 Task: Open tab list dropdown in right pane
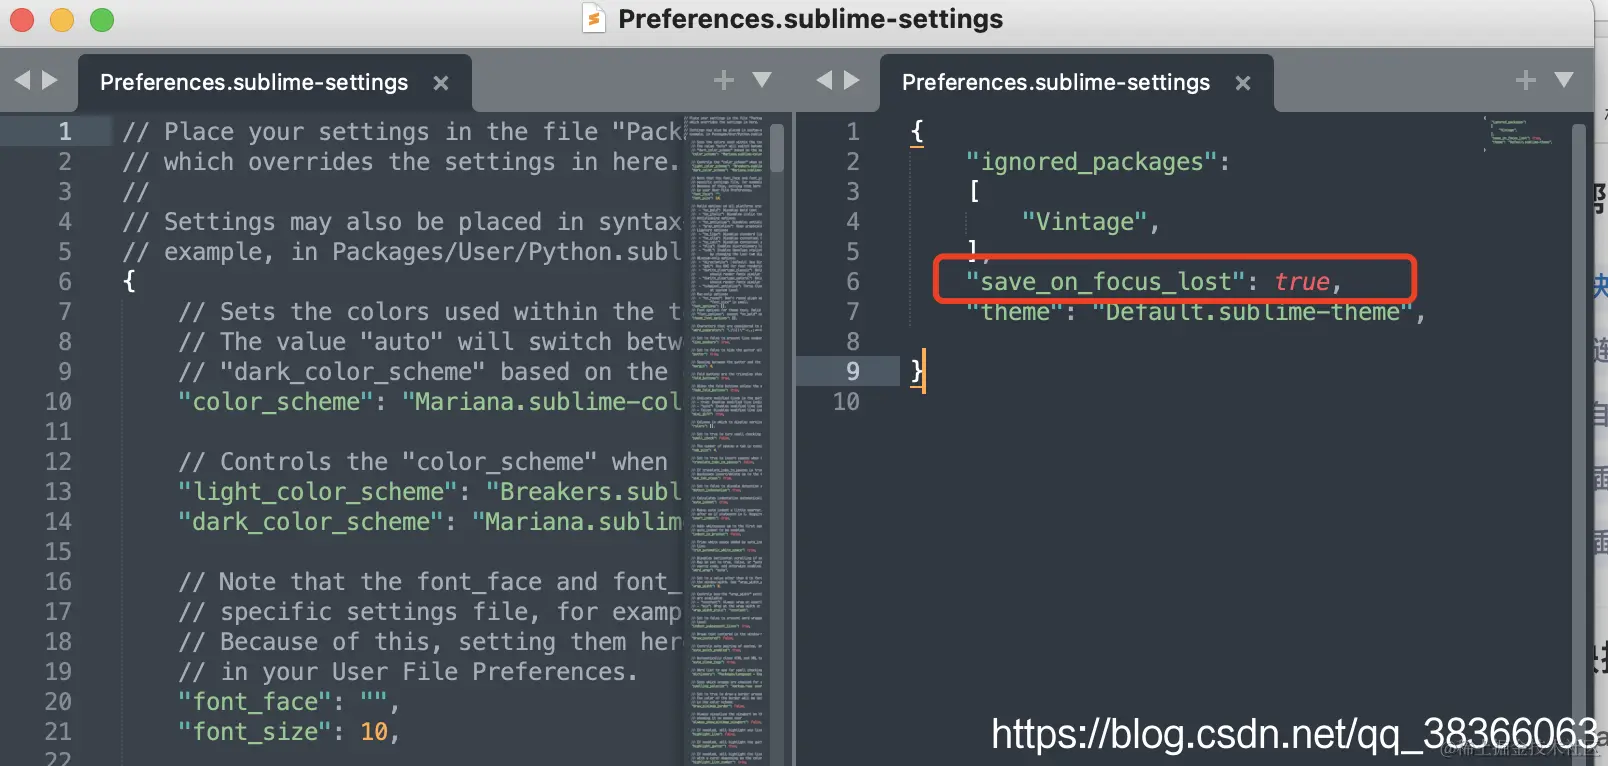(x=1564, y=80)
